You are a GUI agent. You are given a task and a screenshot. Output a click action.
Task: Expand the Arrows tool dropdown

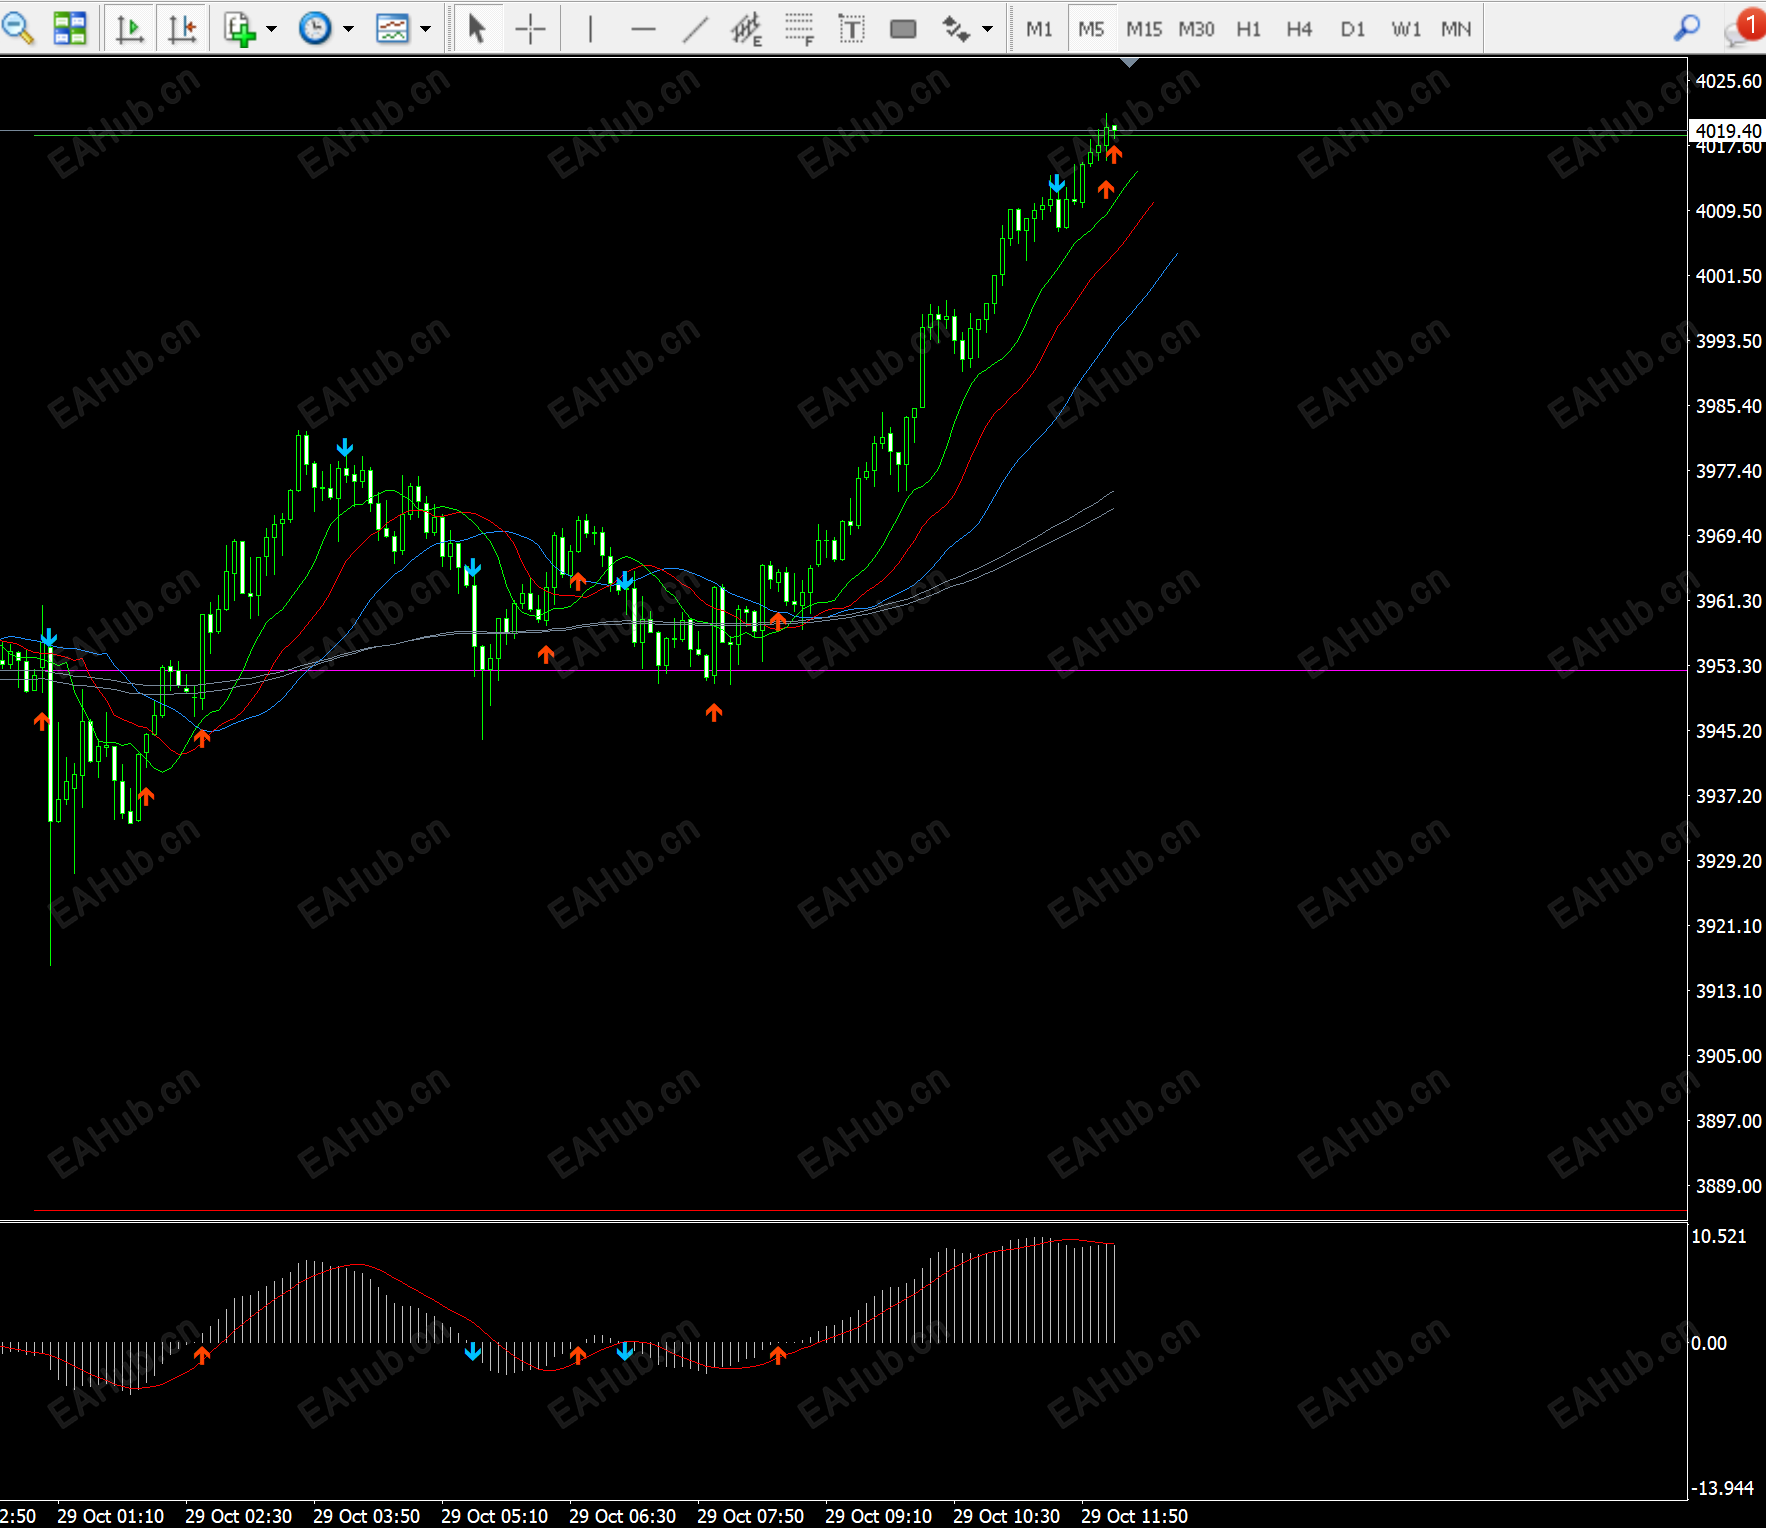pos(988,28)
